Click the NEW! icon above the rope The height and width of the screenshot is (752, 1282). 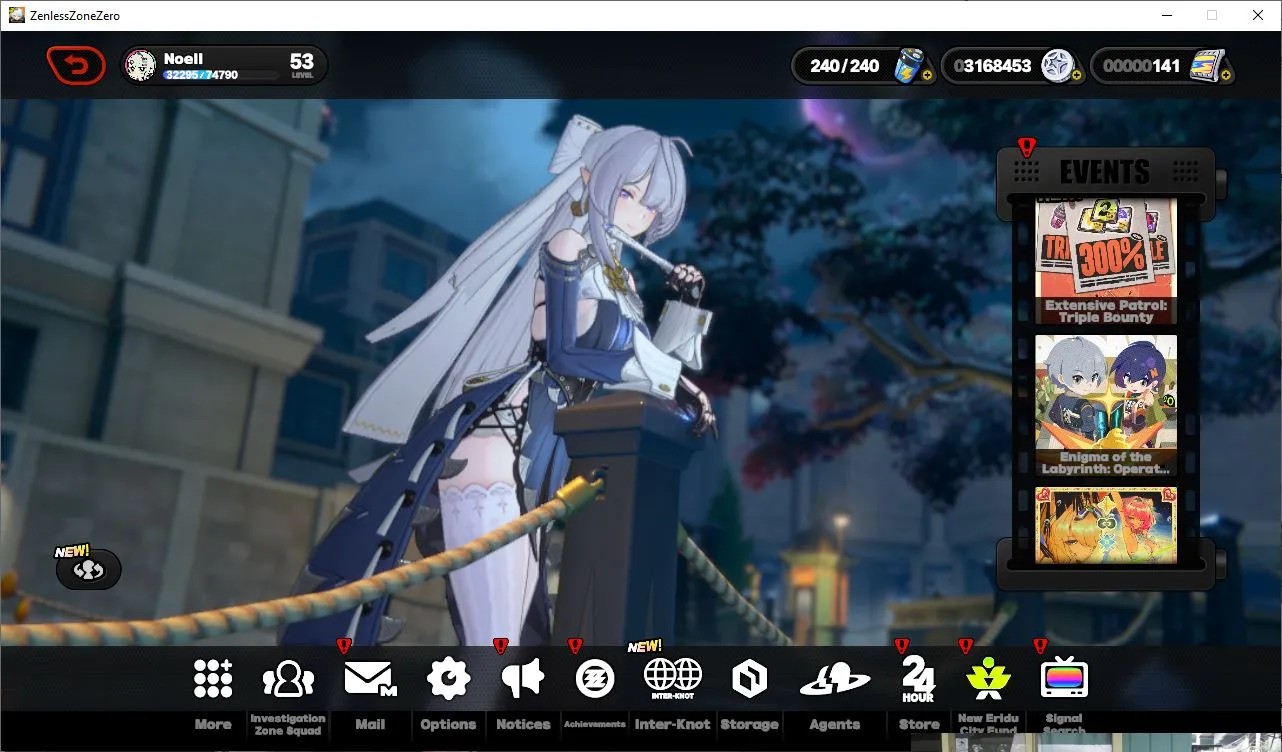(x=89, y=569)
